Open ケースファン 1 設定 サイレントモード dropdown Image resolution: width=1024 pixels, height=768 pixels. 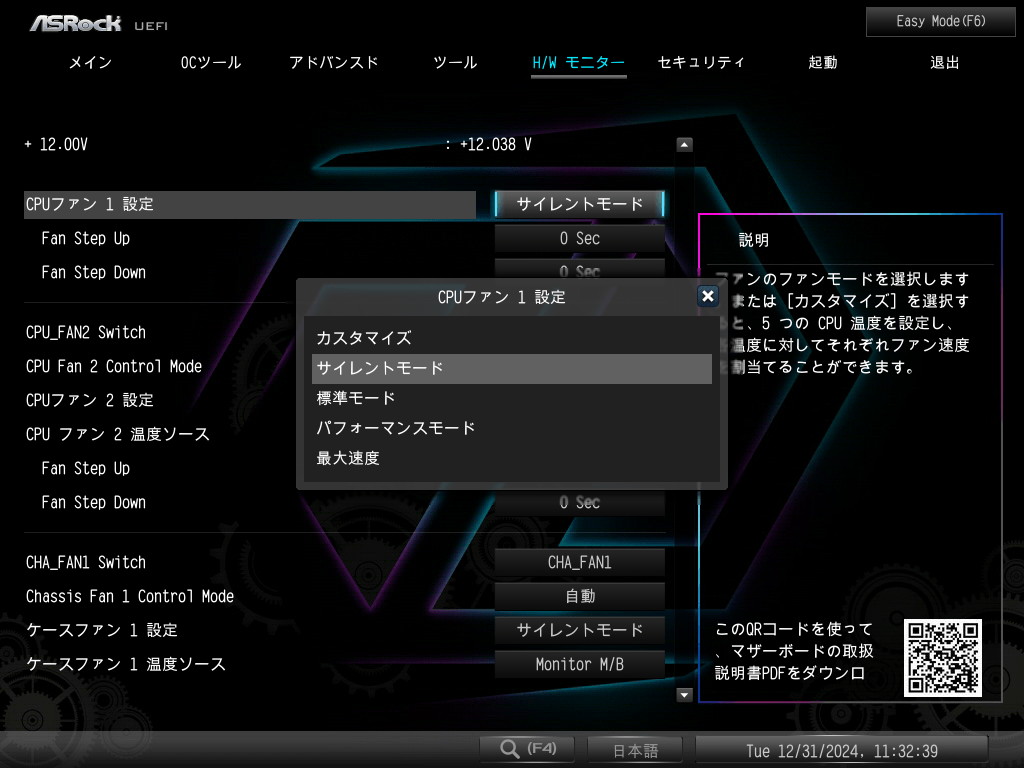coord(579,630)
